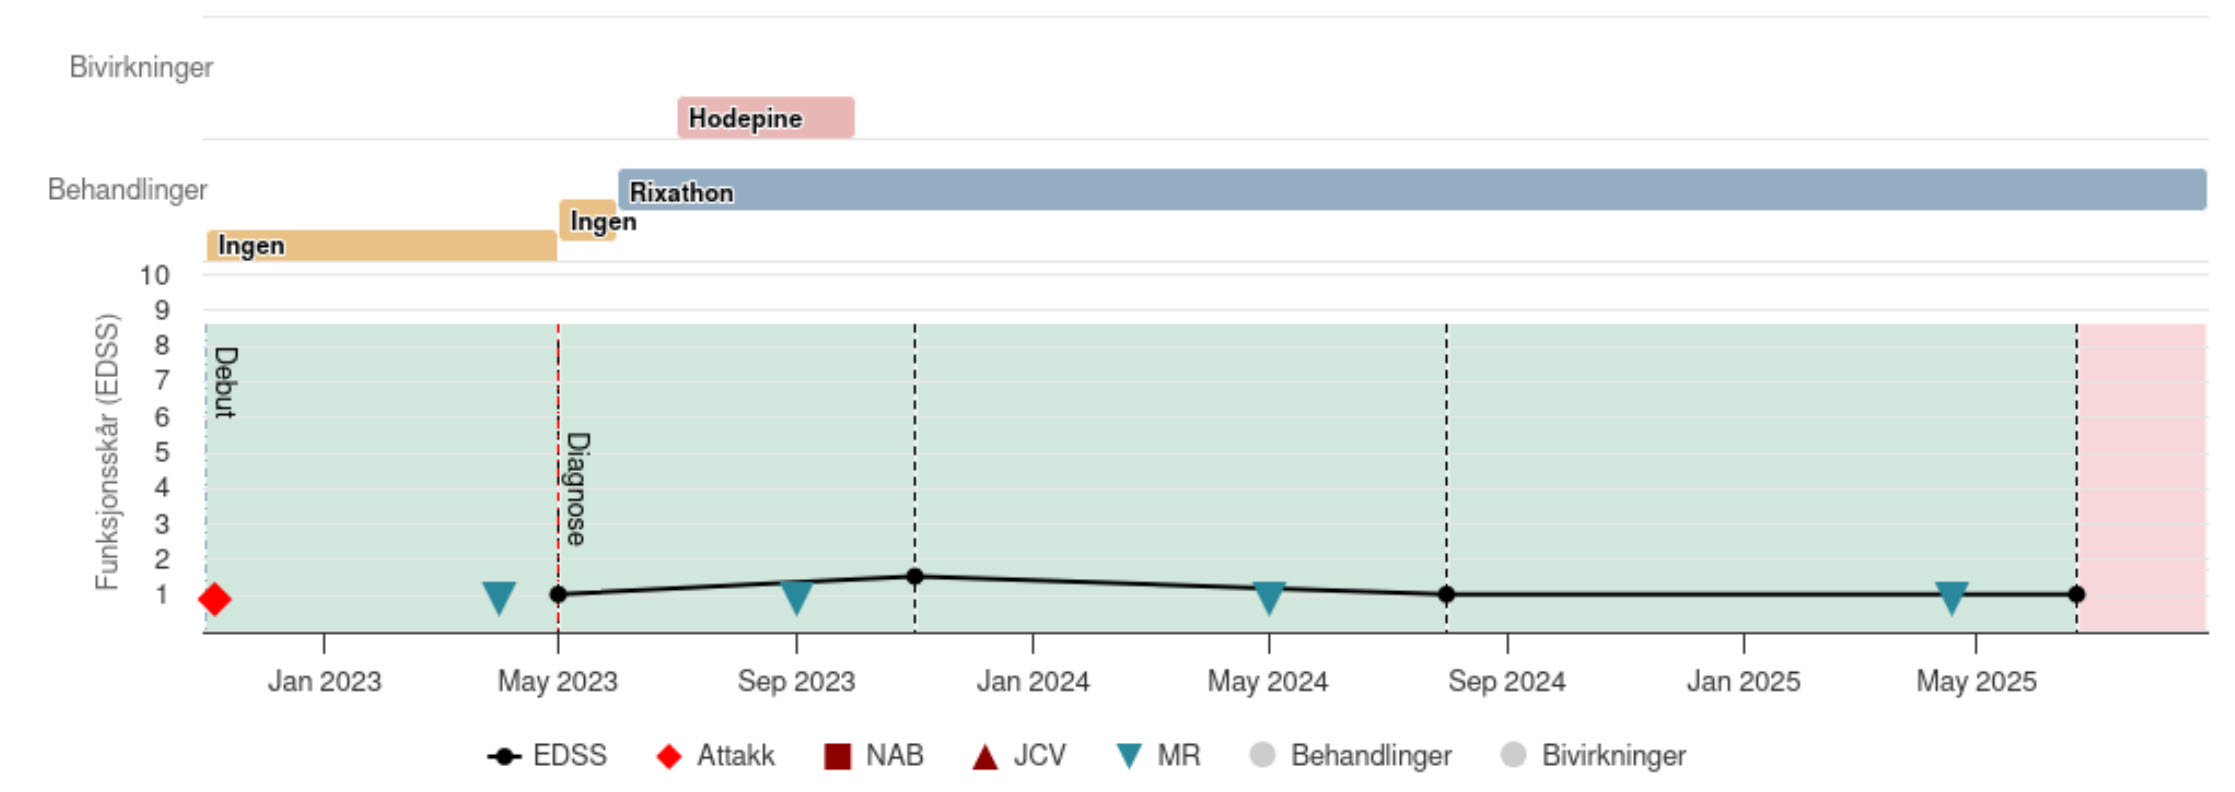2235x792 pixels.
Task: Click the MR triangle at Sep 2023
Action: [796, 597]
